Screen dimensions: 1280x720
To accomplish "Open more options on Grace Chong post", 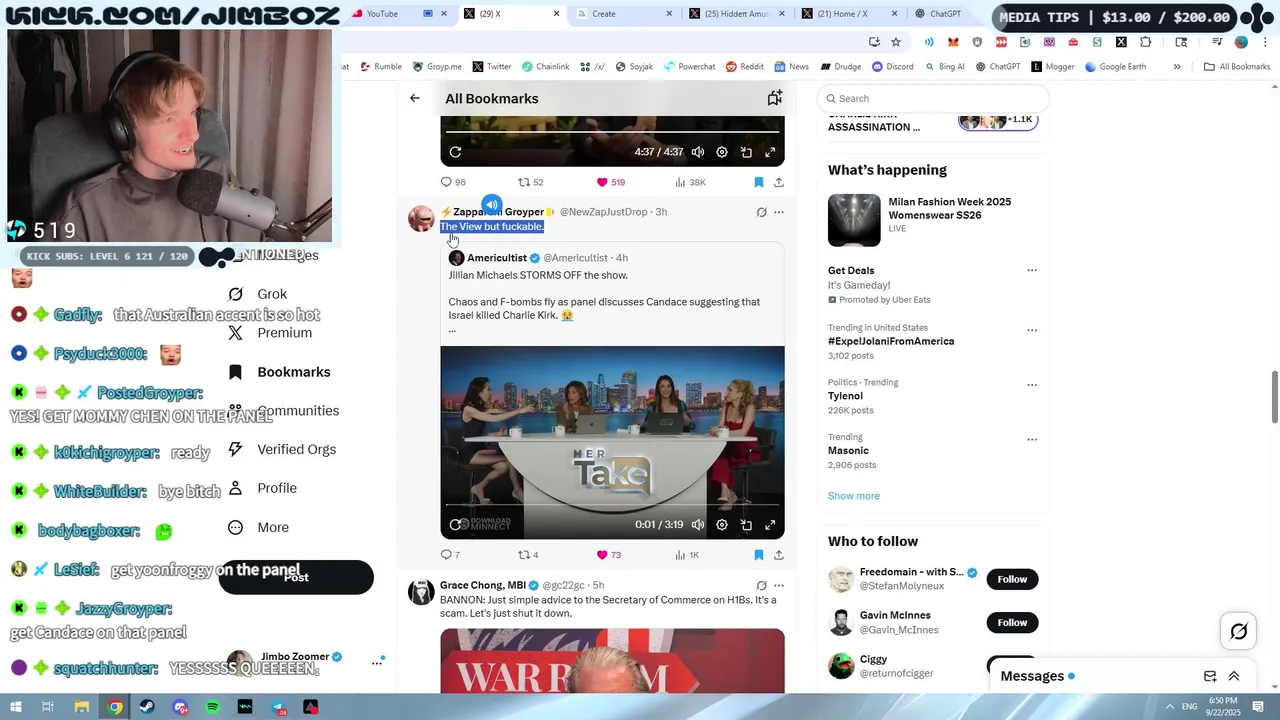I will (x=779, y=586).
